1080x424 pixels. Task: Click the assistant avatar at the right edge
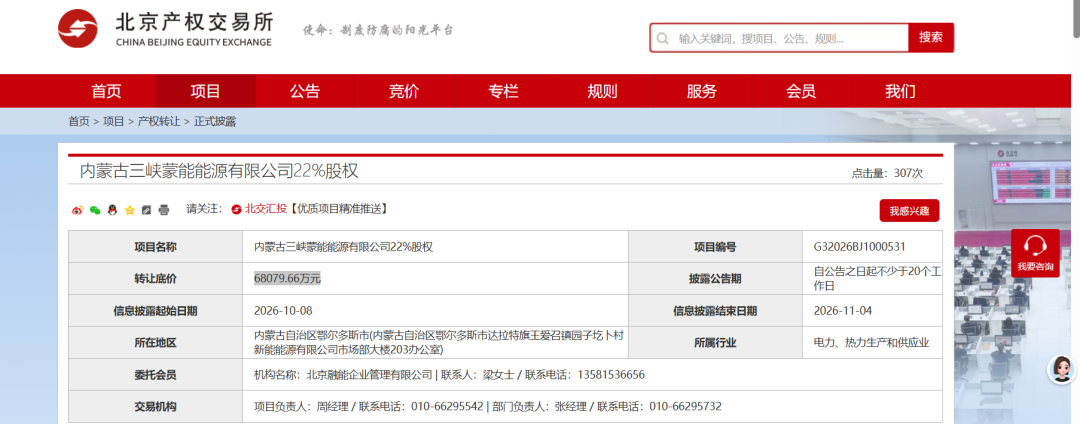click(x=1061, y=370)
